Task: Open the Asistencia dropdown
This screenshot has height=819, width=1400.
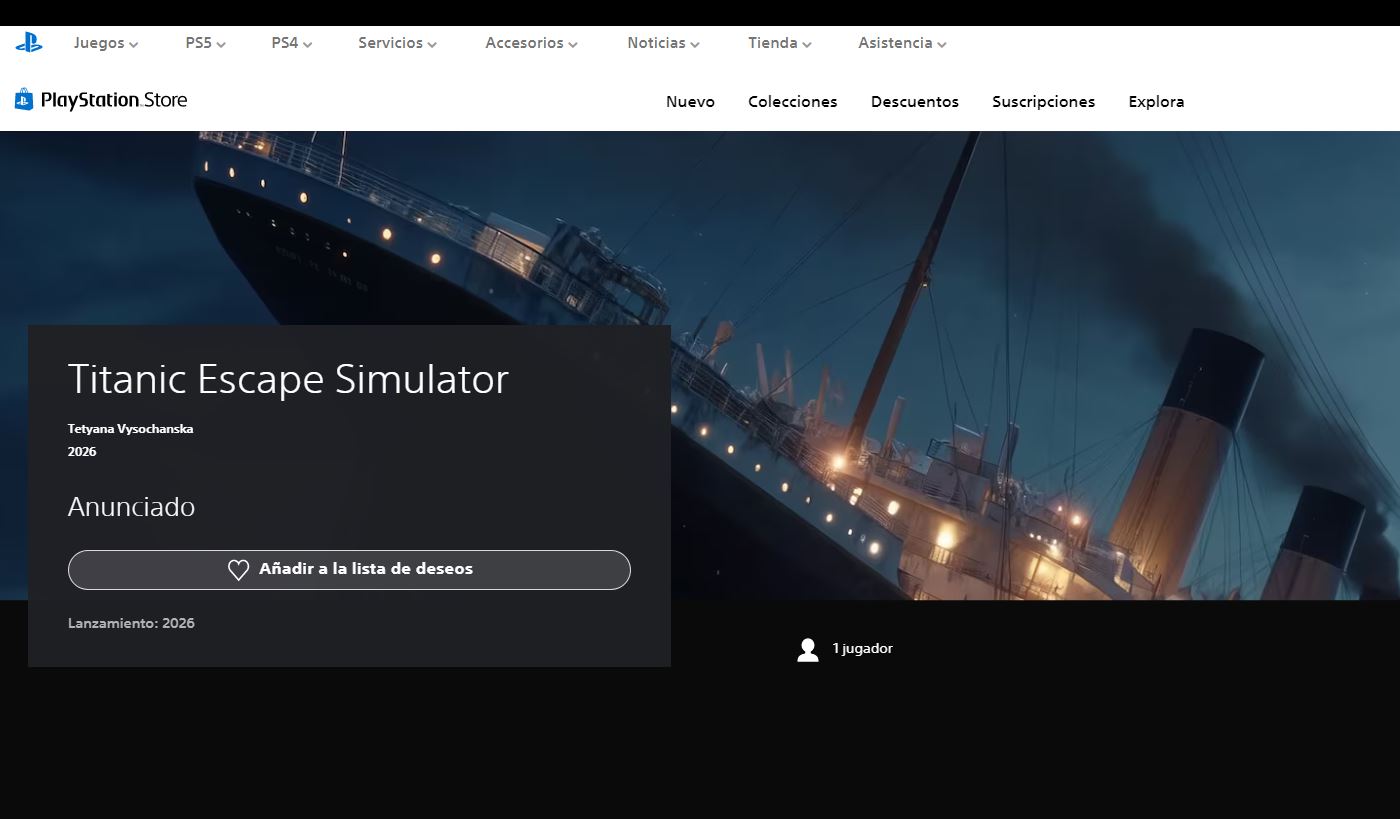Action: coord(903,43)
